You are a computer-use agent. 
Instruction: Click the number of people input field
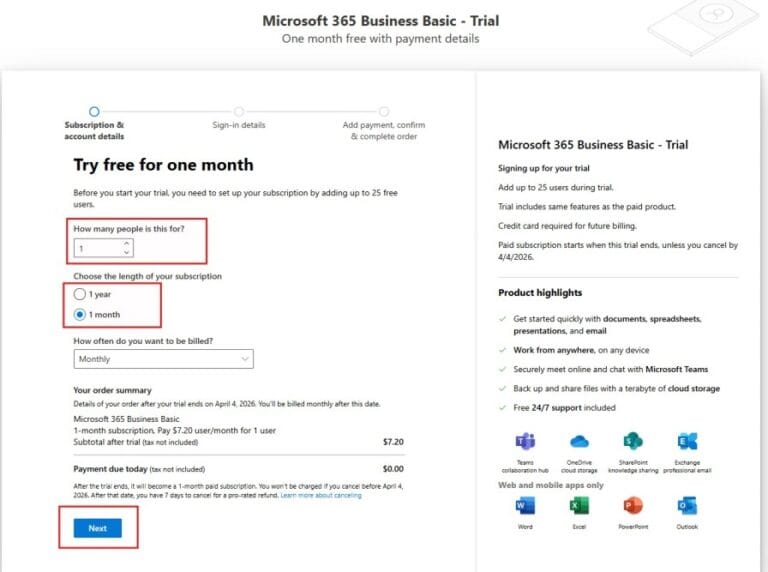point(103,248)
